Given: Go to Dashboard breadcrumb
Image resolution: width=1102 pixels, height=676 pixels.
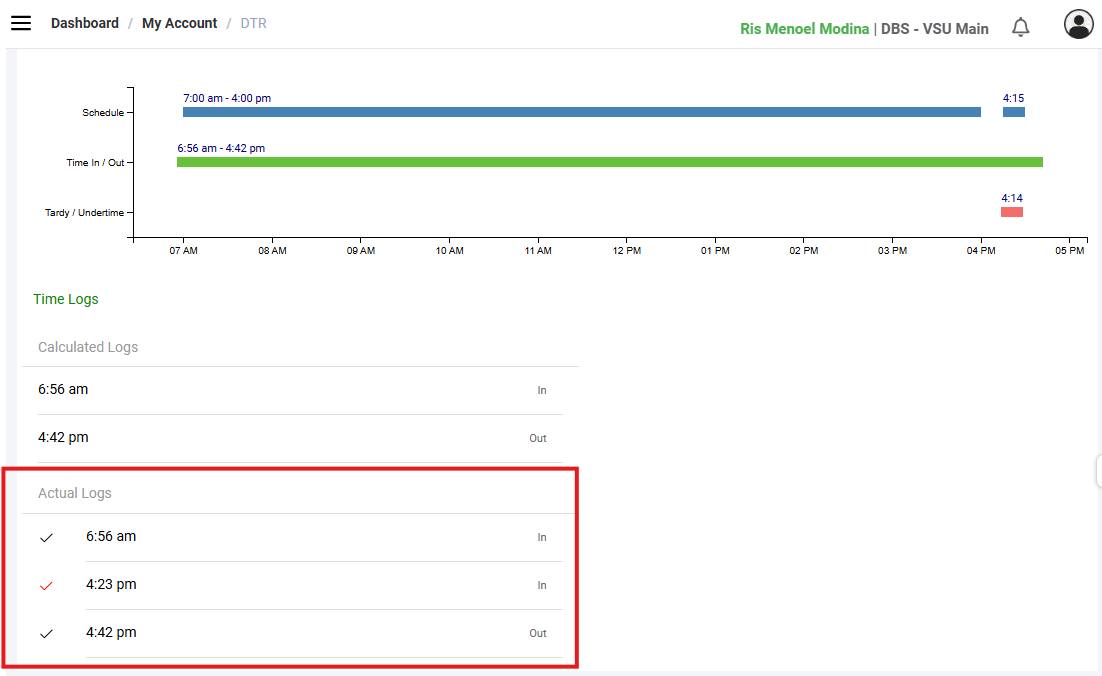Looking at the screenshot, I should [85, 23].
